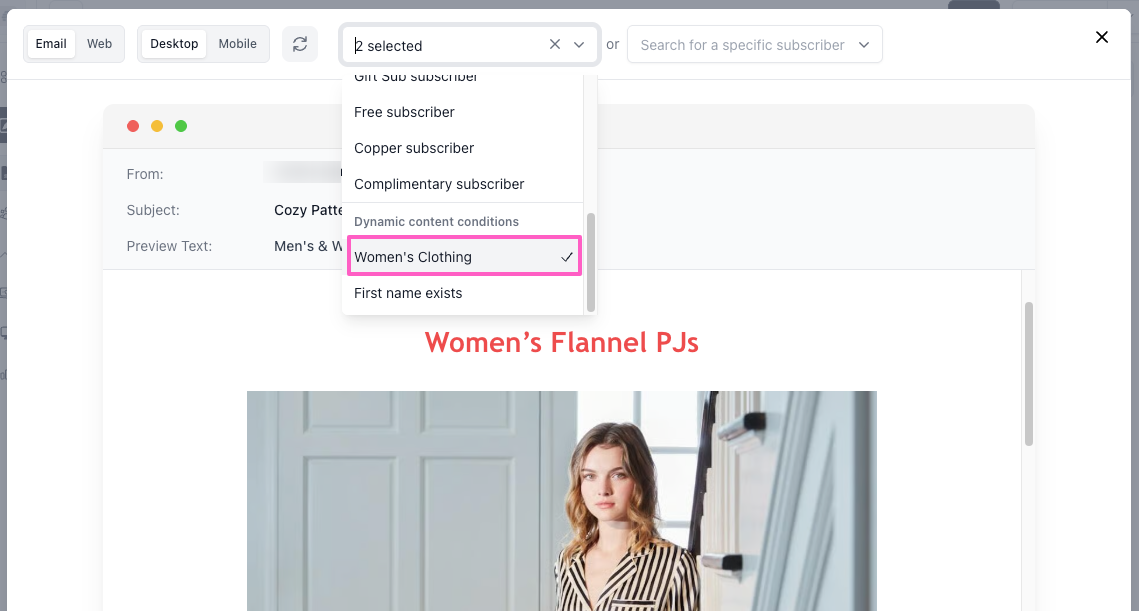This screenshot has height=611, width=1139.
Task: Switch to Web preview
Action: (99, 44)
